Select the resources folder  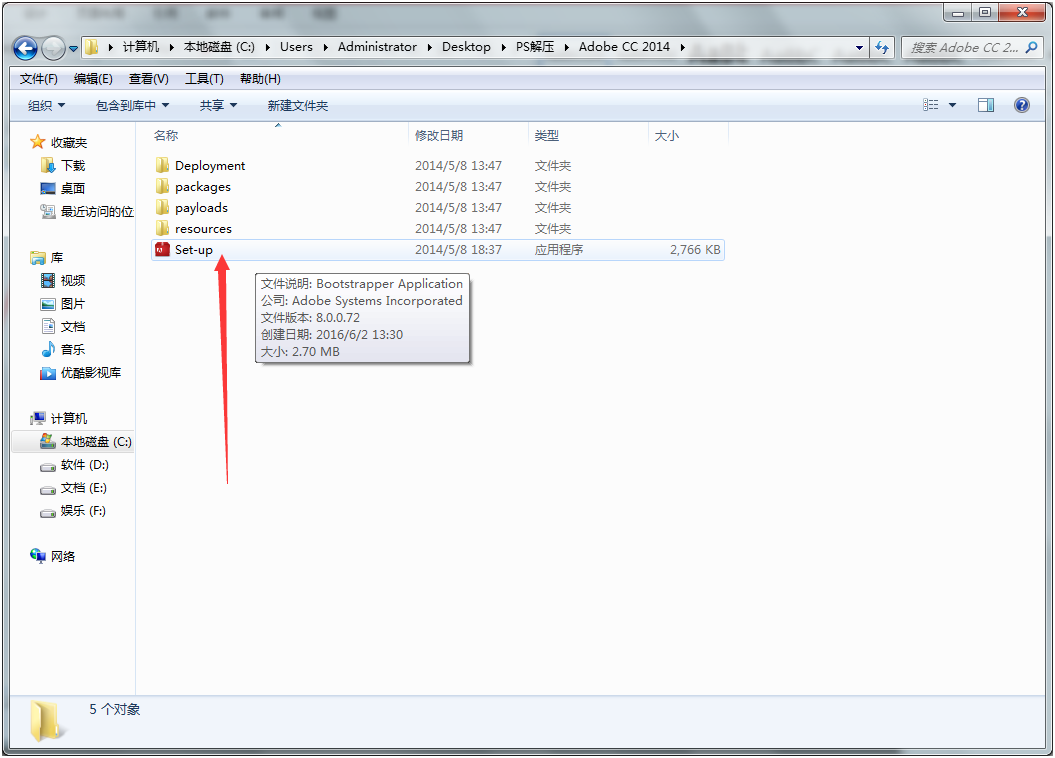(x=203, y=229)
